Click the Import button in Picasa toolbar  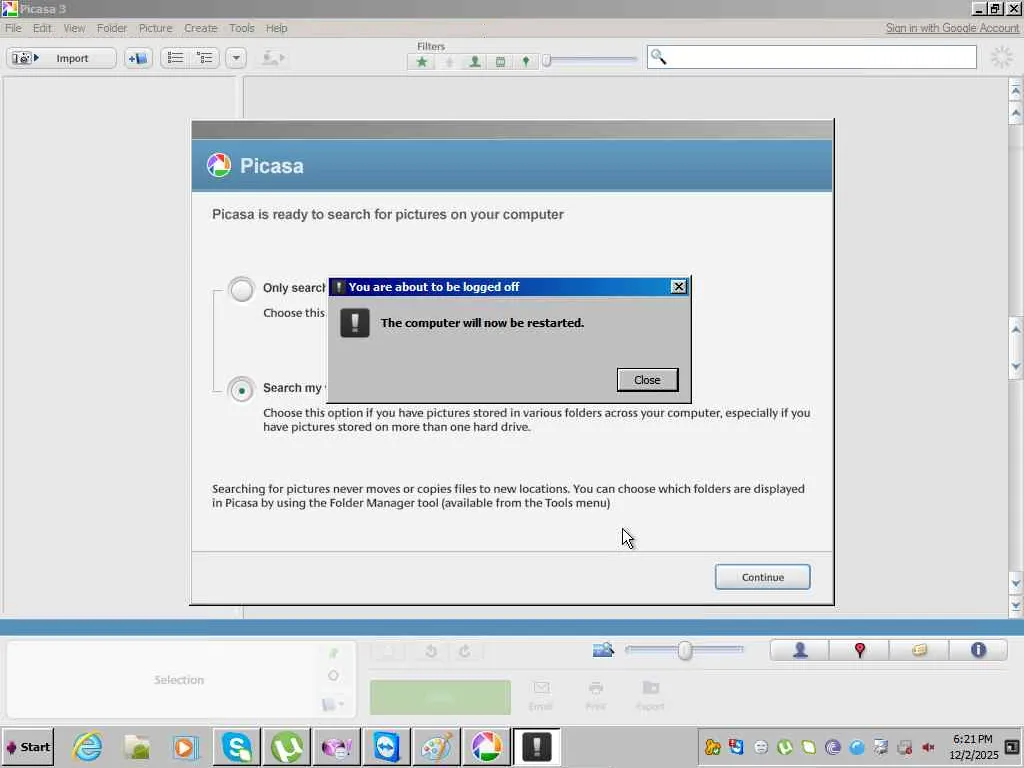pyautogui.click(x=61, y=58)
